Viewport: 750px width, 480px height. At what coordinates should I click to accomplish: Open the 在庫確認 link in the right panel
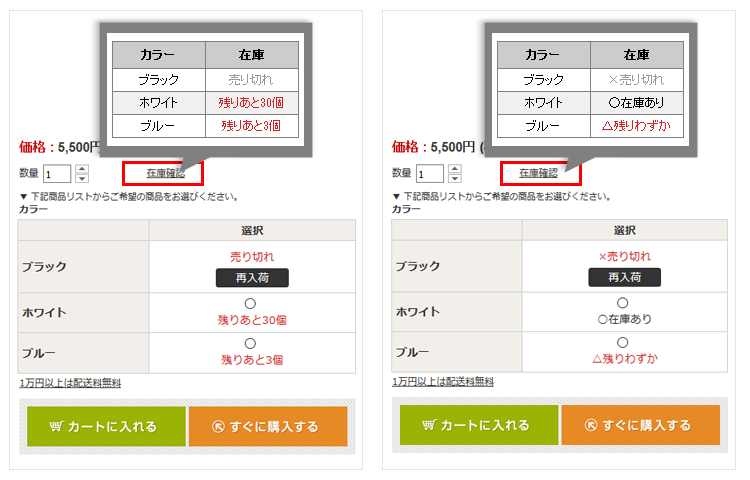[539, 173]
